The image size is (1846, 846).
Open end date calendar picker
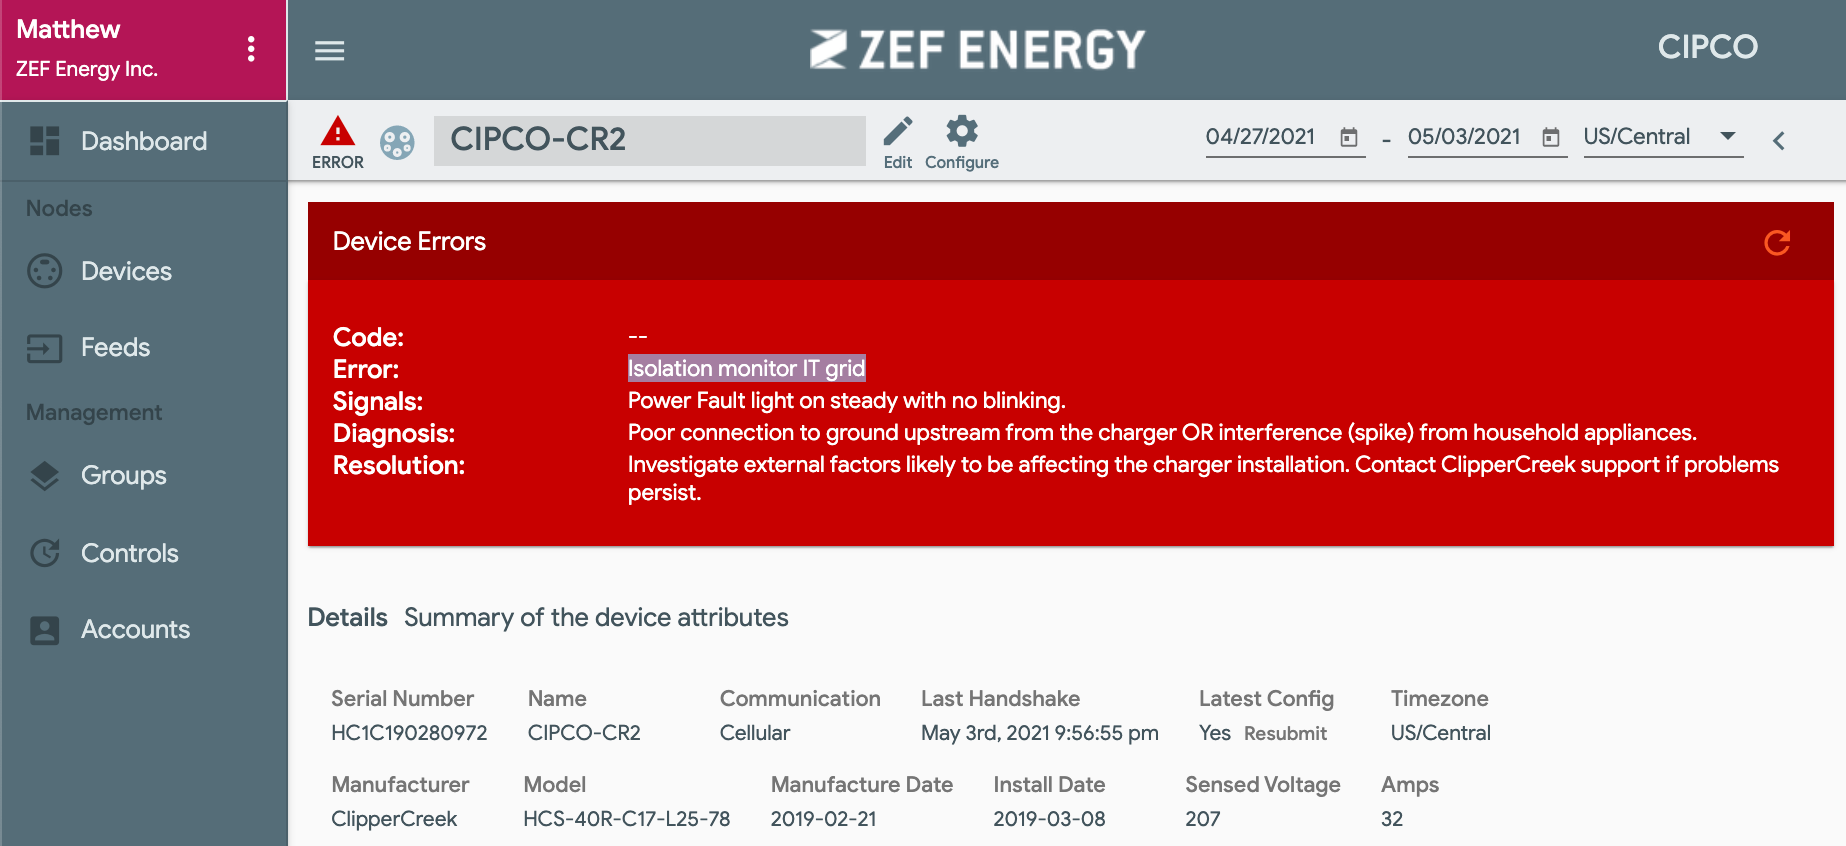coord(1551,137)
